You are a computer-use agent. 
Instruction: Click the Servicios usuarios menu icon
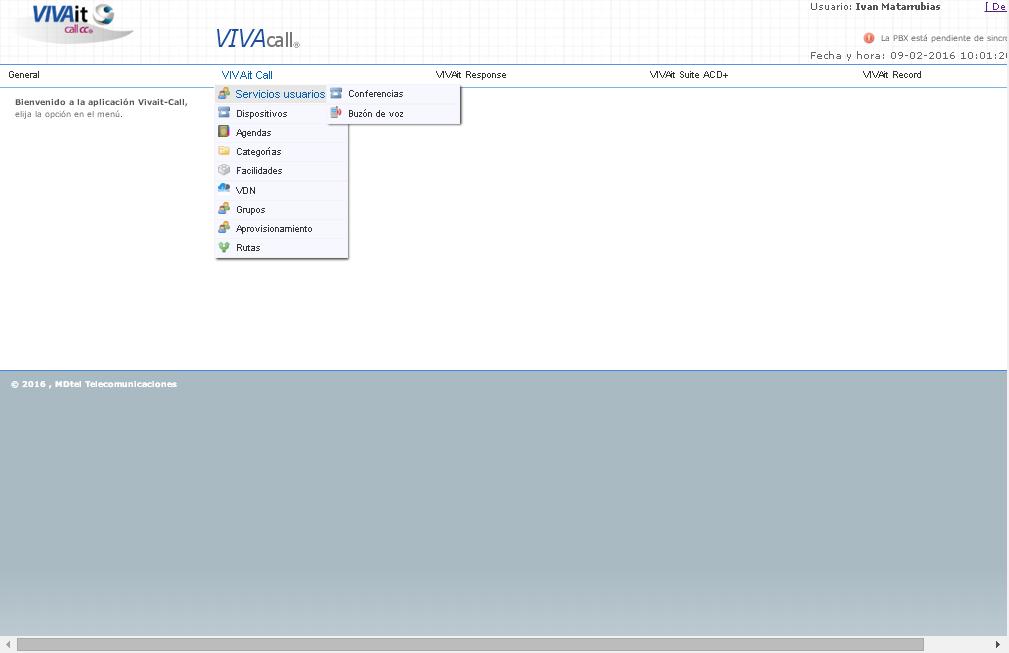224,94
